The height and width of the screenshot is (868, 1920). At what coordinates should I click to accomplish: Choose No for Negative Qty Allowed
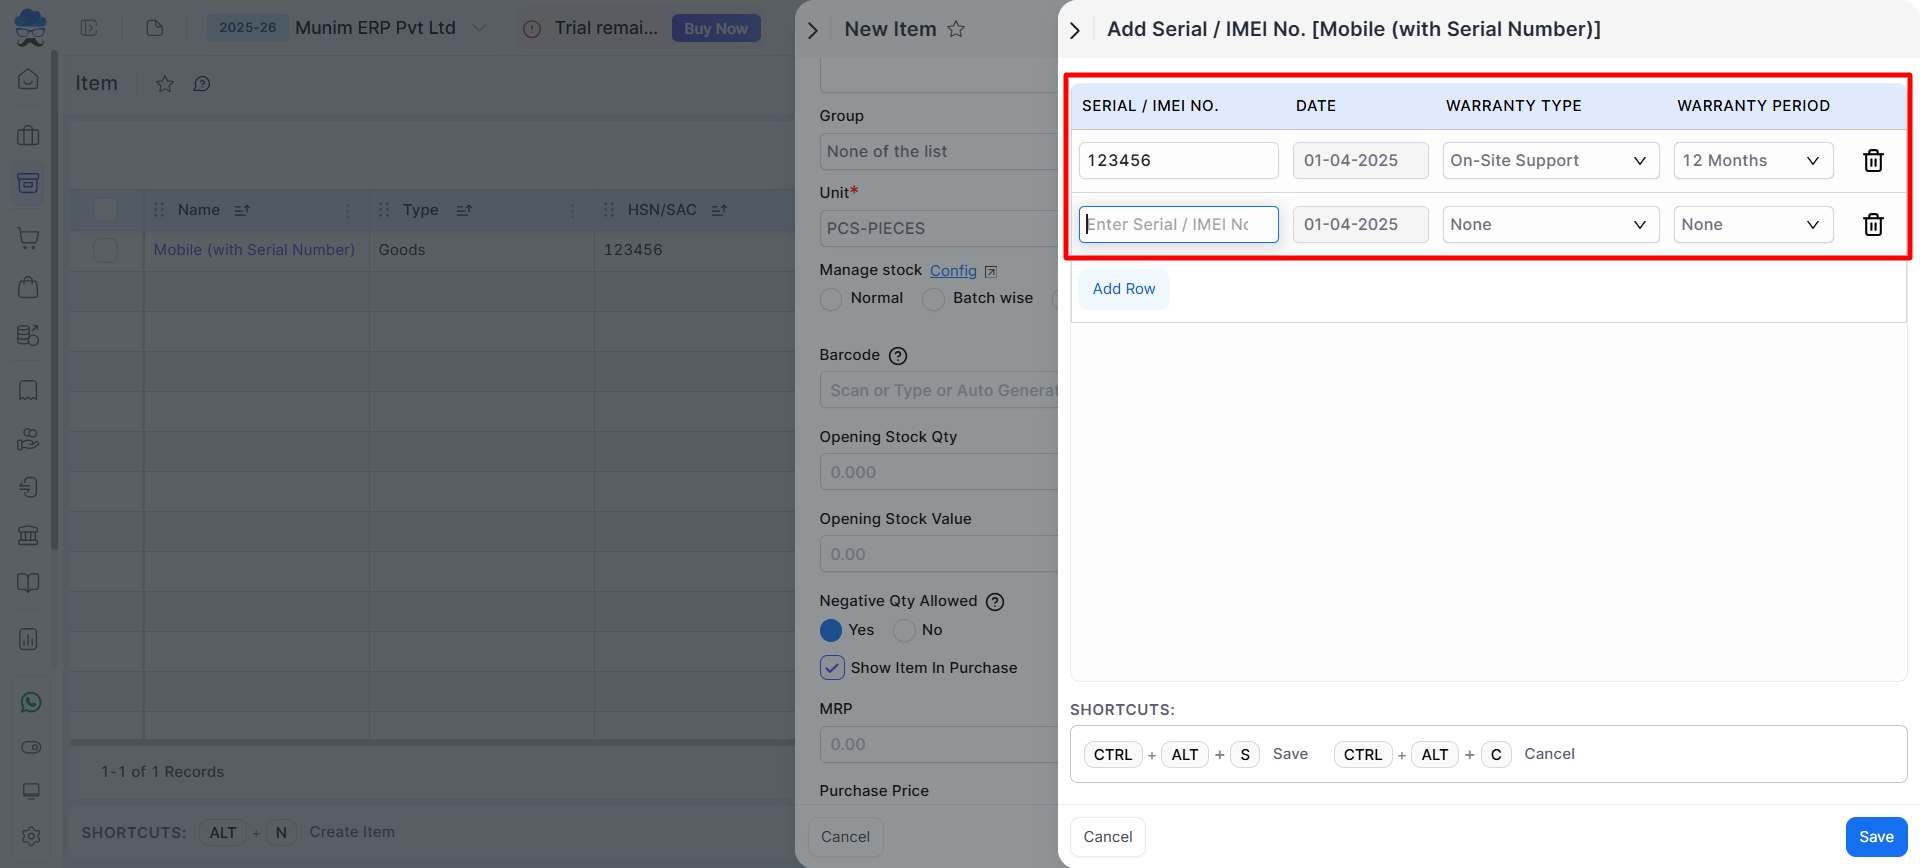904,630
